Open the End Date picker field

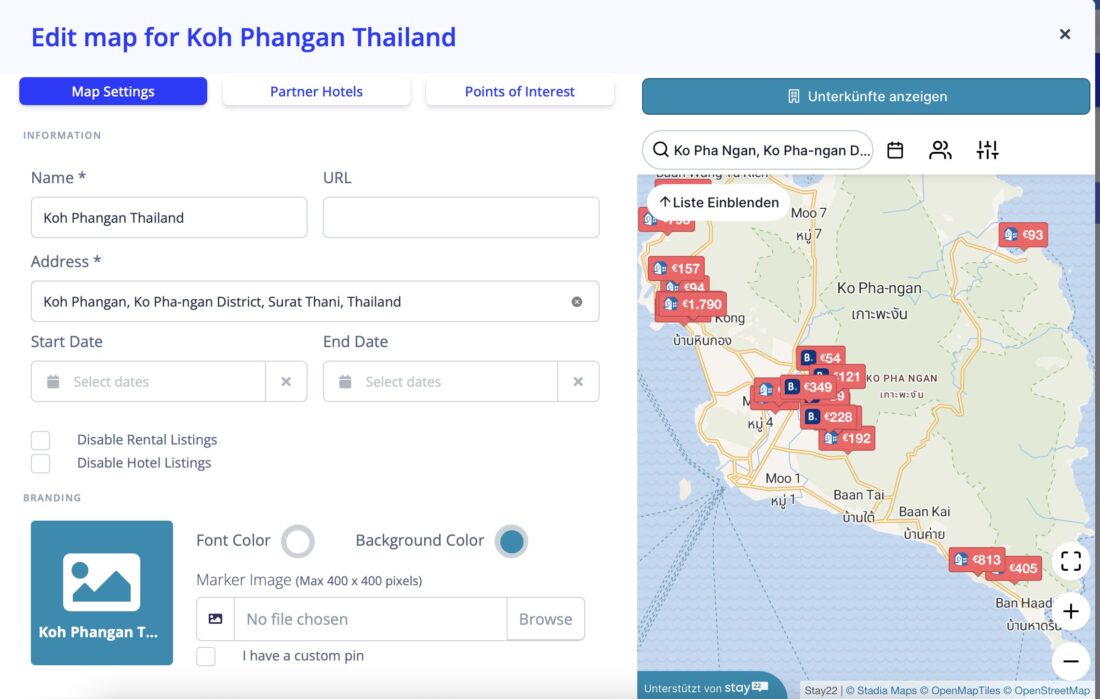441,382
